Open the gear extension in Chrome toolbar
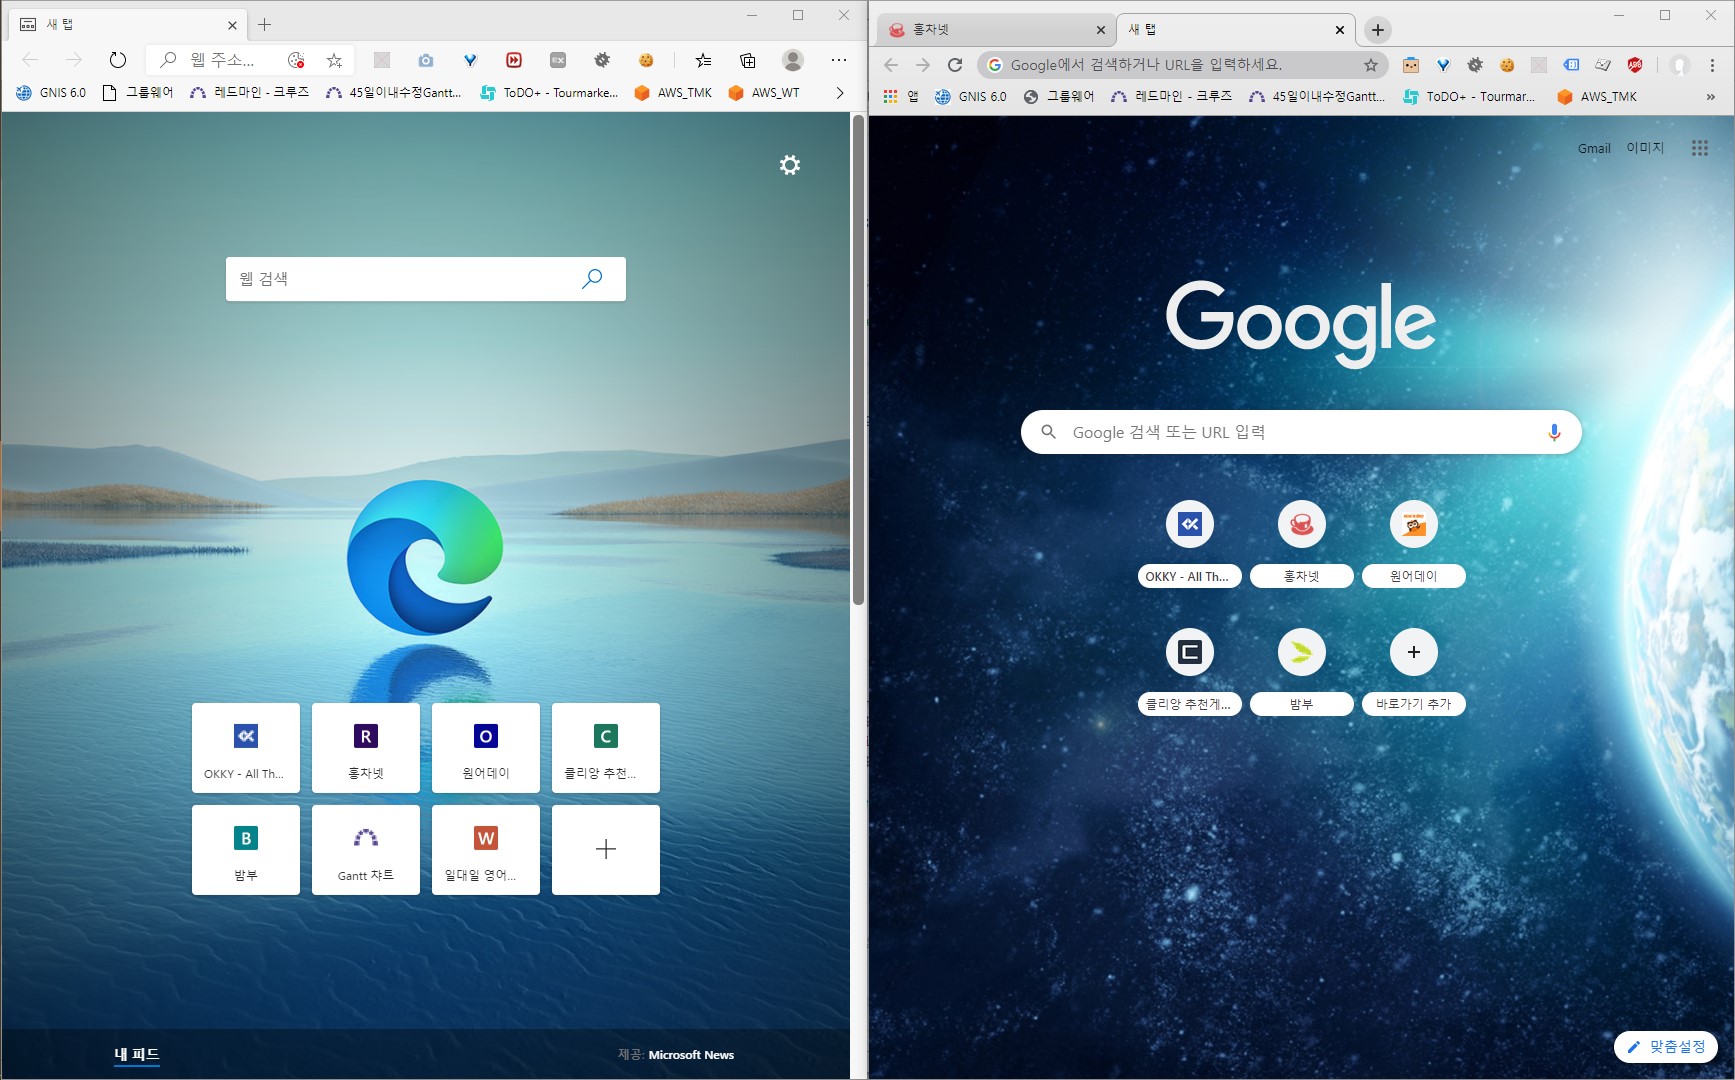This screenshot has width=1735, height=1080. point(1475,65)
